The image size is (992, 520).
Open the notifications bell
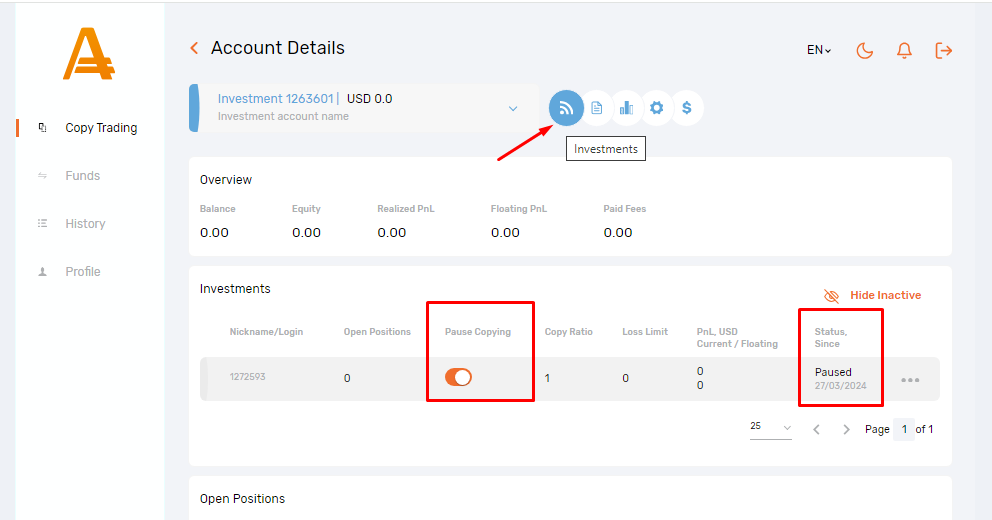904,50
